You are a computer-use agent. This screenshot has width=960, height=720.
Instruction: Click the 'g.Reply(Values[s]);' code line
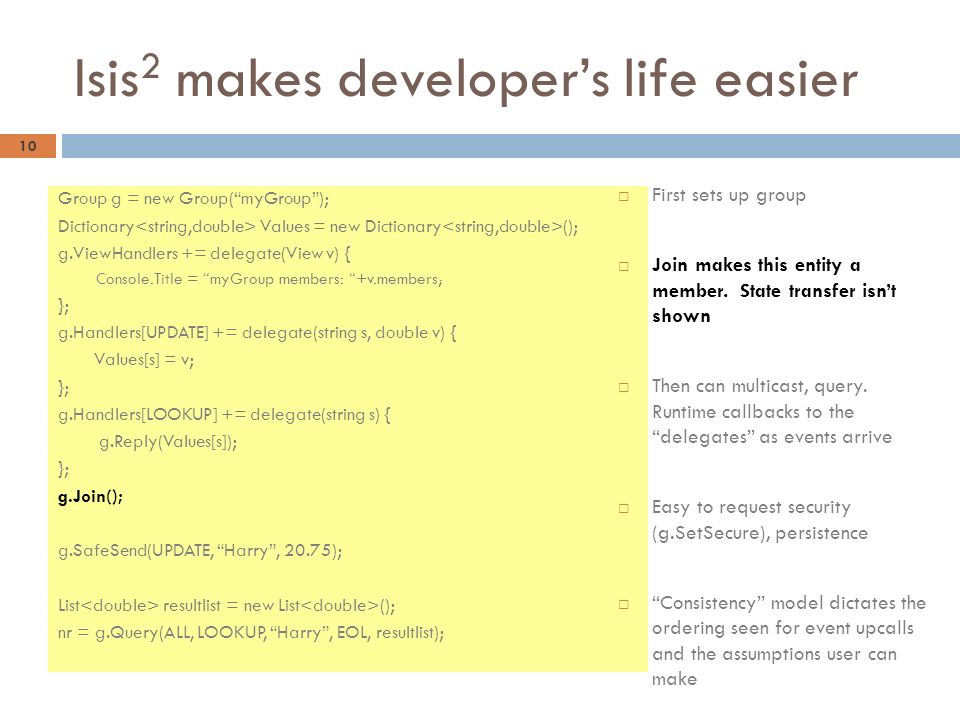pos(168,442)
